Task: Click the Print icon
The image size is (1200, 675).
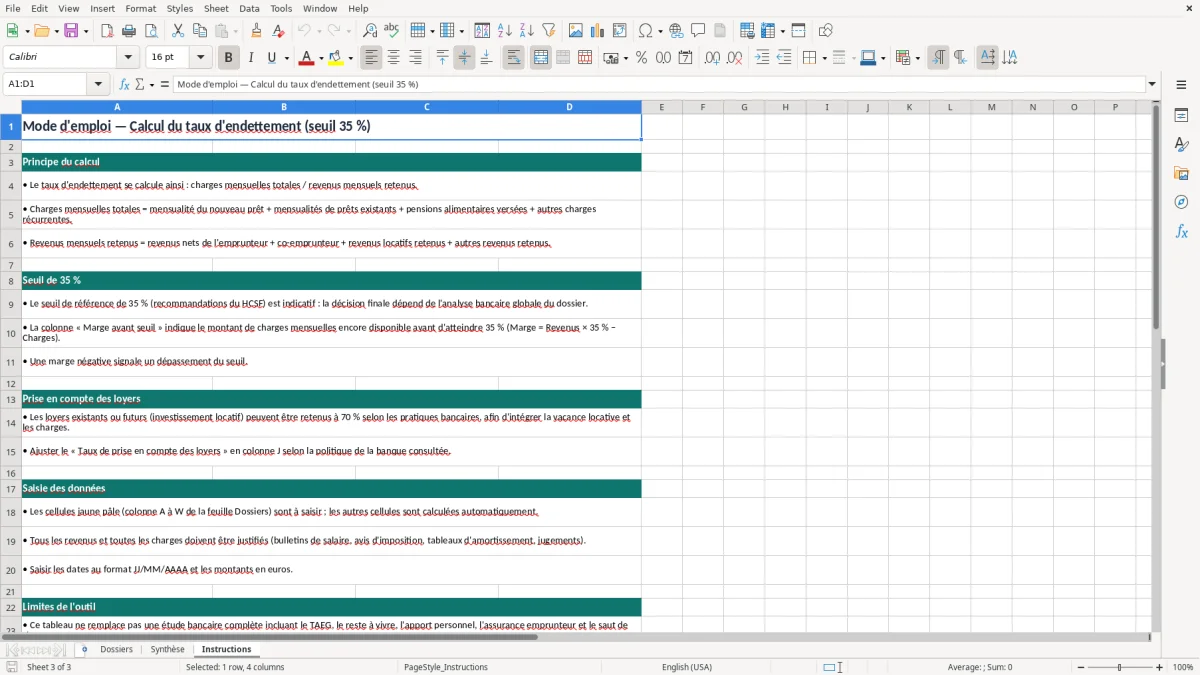Action: pos(129,31)
